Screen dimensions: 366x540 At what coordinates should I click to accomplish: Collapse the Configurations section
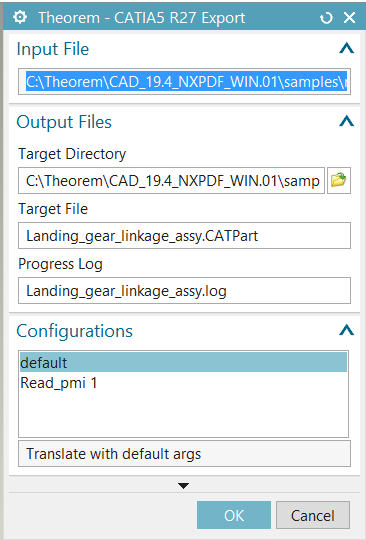point(346,330)
